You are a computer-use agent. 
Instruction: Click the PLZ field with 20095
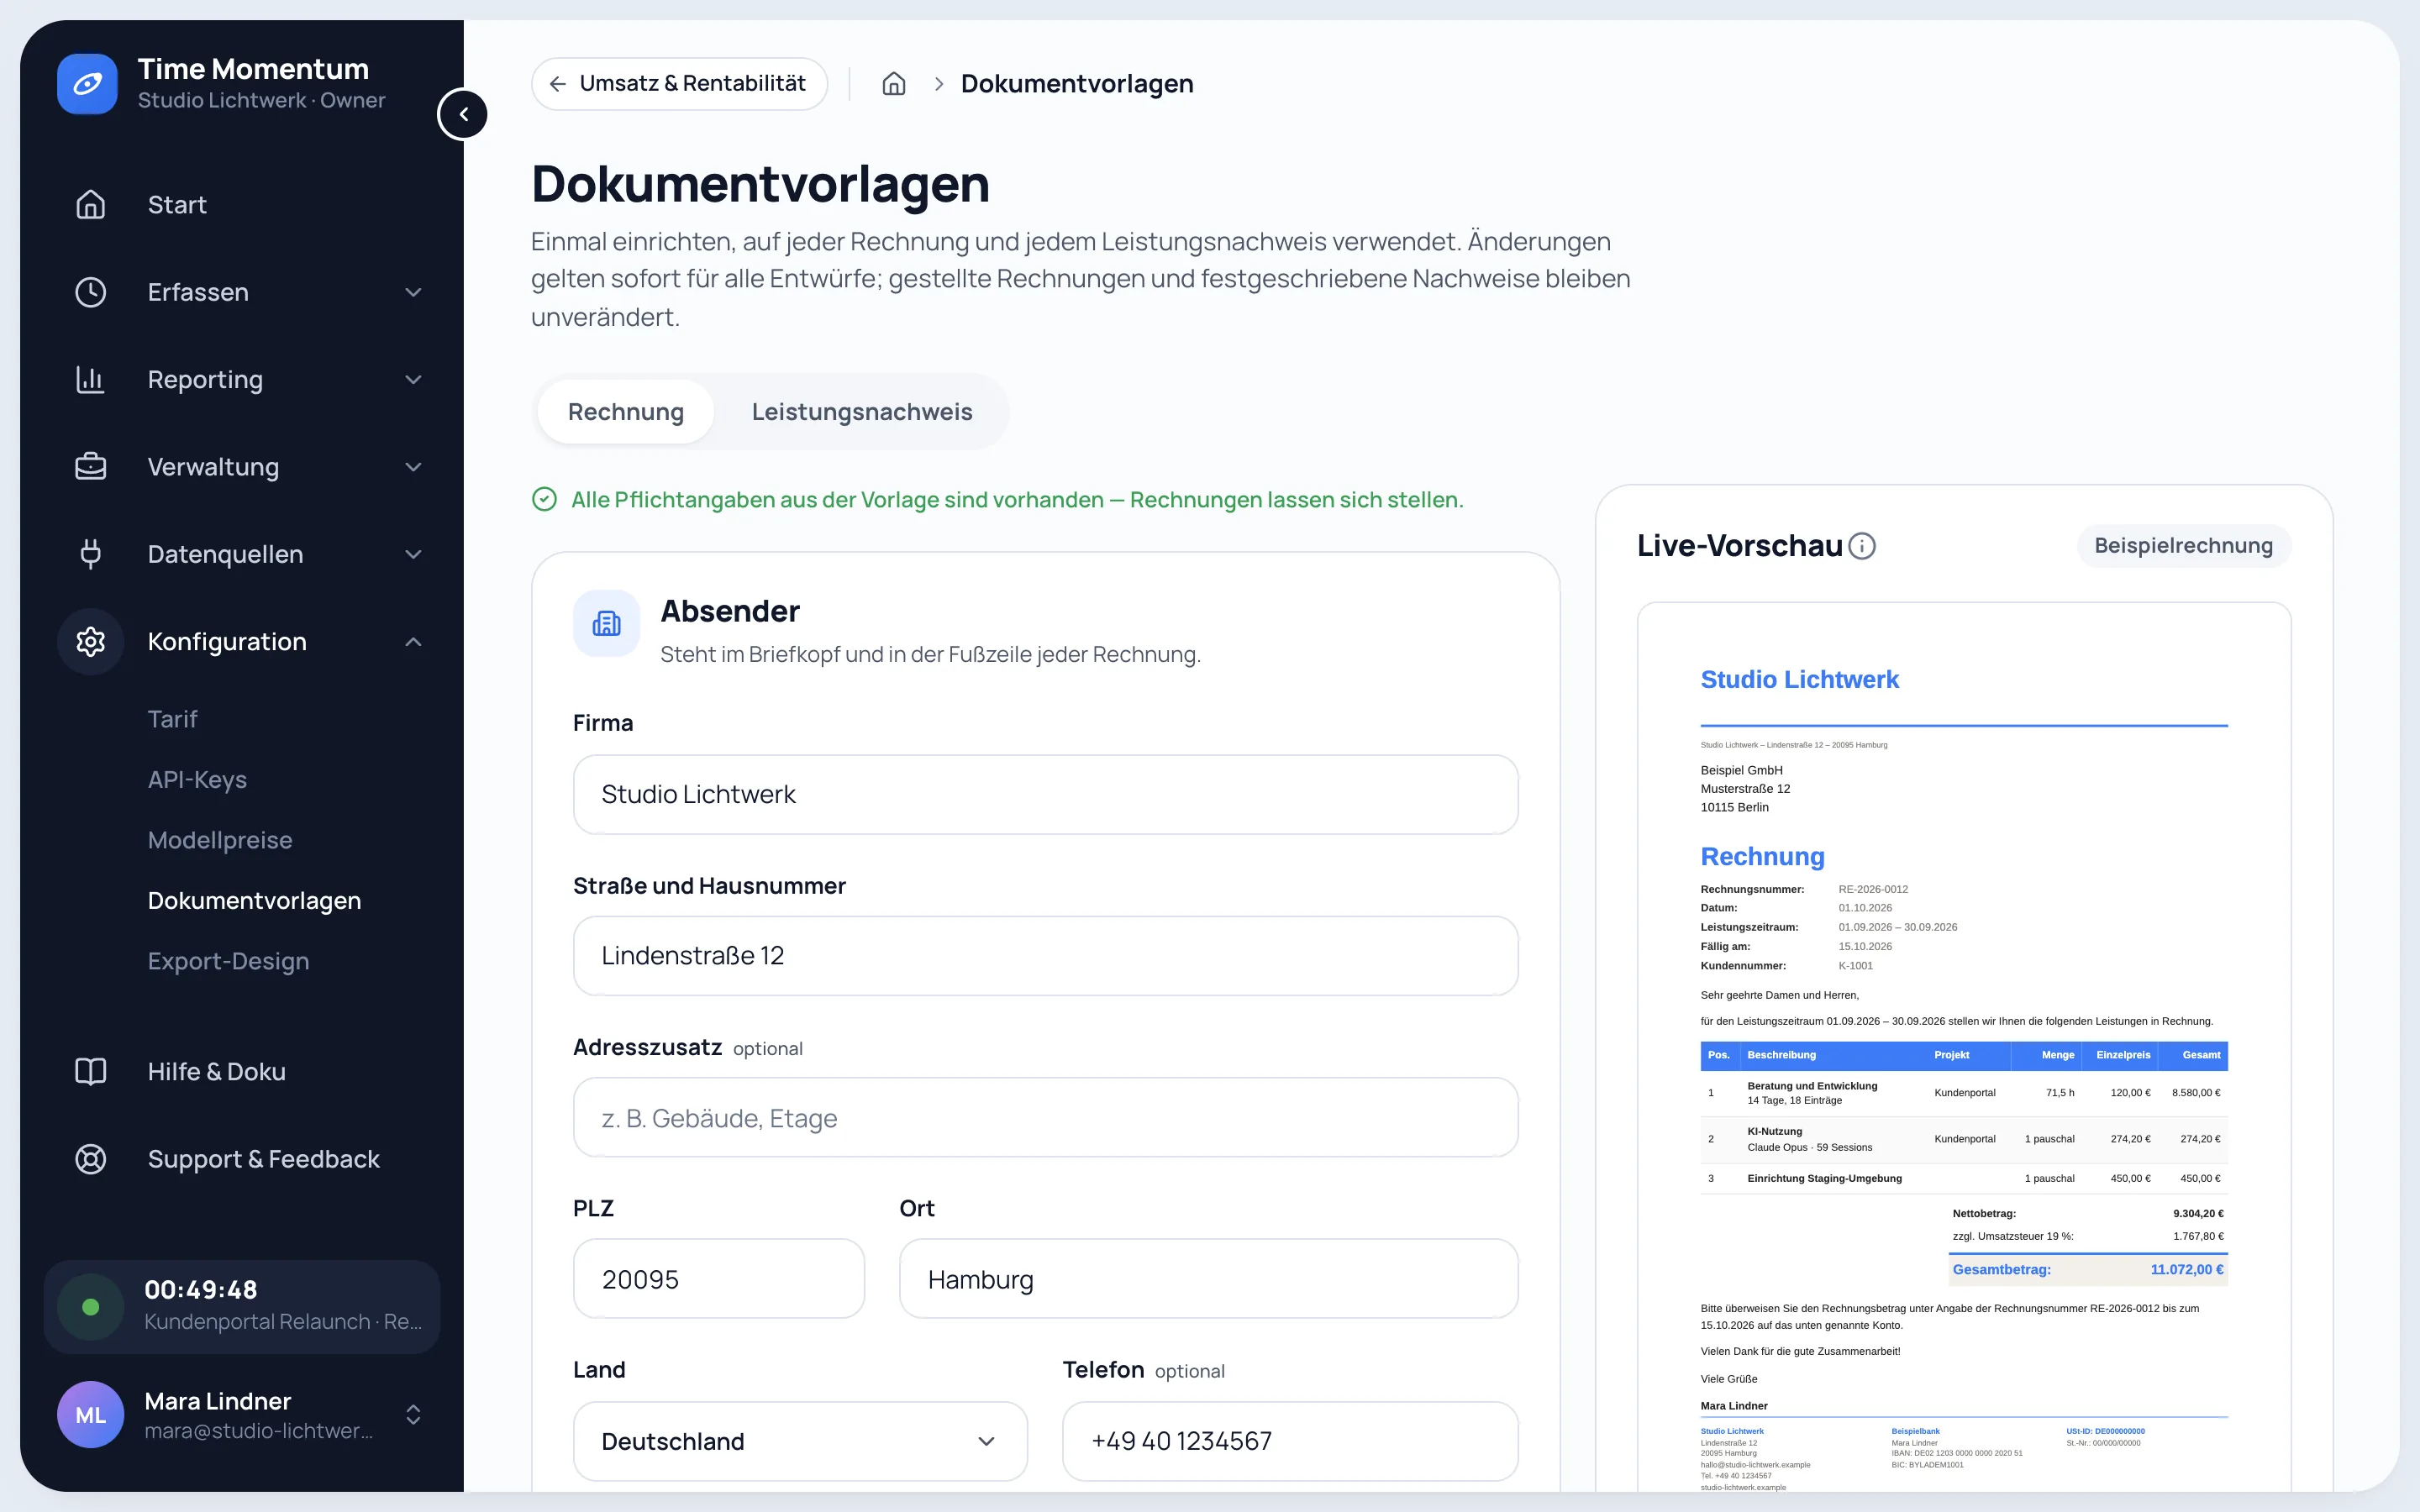[719, 1279]
